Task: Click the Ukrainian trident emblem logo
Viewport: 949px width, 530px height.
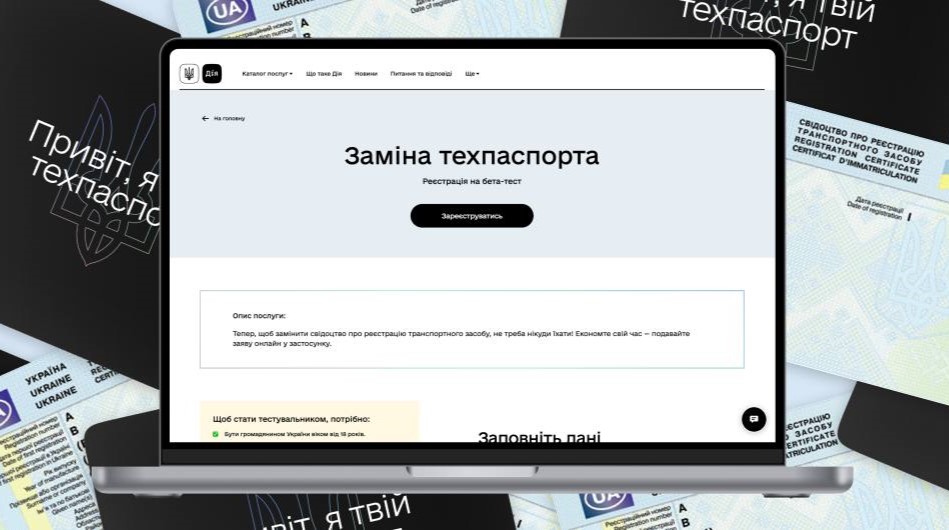Action: pos(189,74)
